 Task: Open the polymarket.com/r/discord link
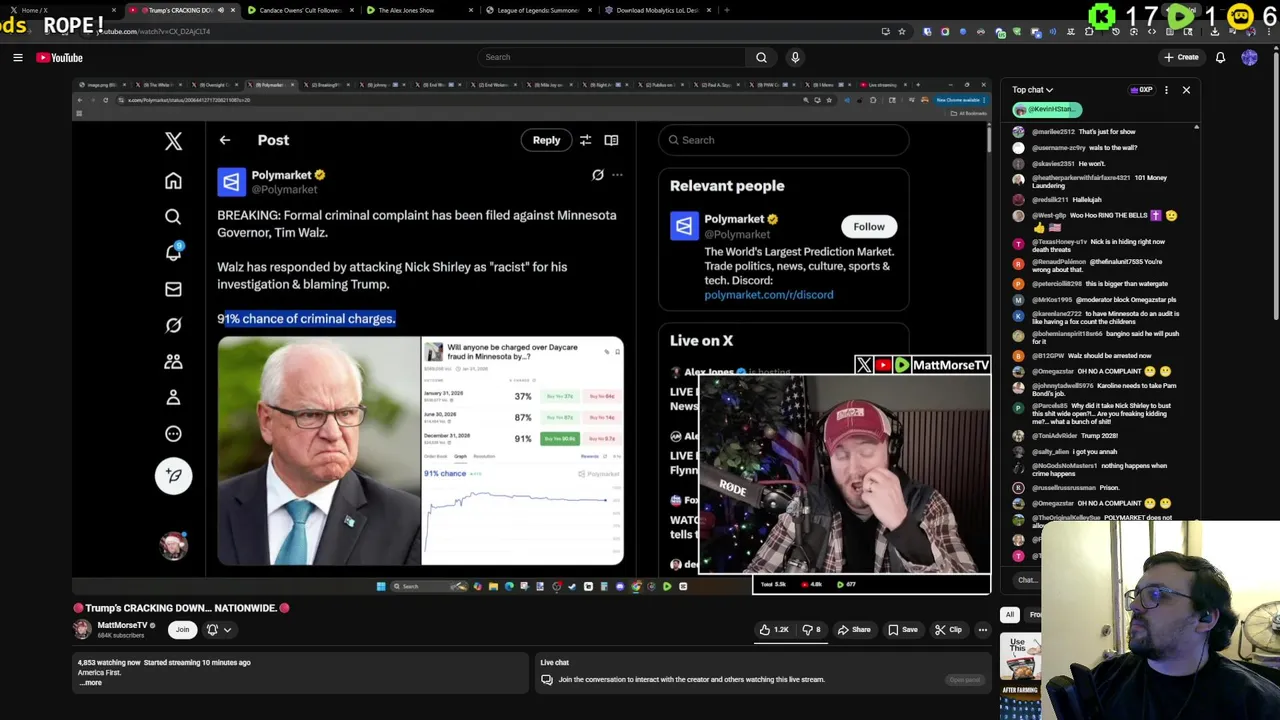768,295
